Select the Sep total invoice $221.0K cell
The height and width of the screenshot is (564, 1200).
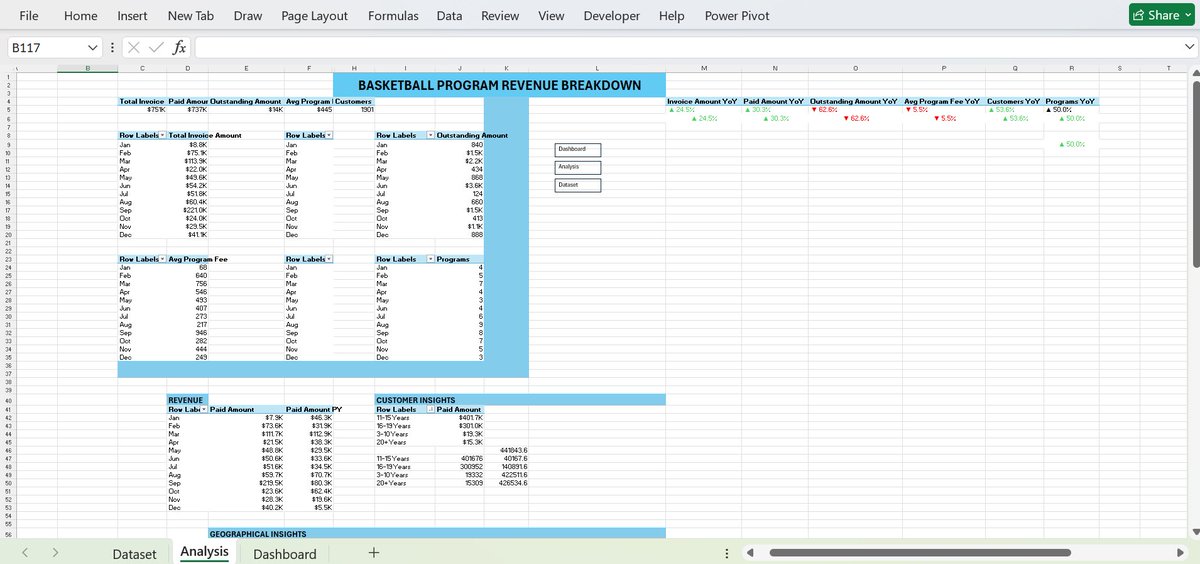(x=186, y=210)
